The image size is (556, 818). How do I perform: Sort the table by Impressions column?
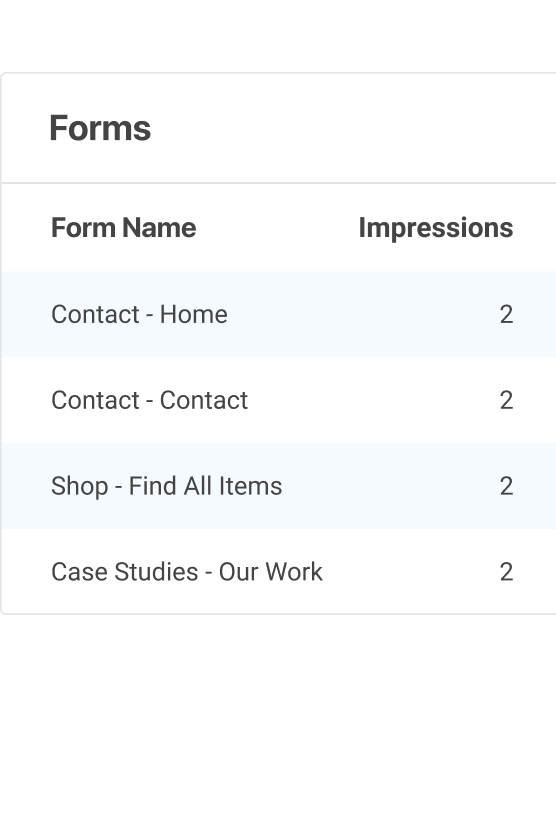tap(436, 228)
